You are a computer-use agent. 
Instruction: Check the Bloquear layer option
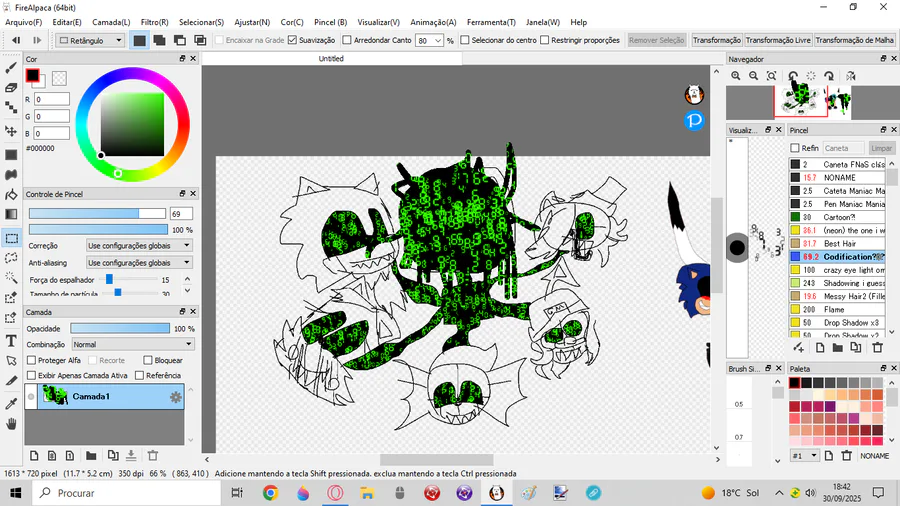[148, 360]
